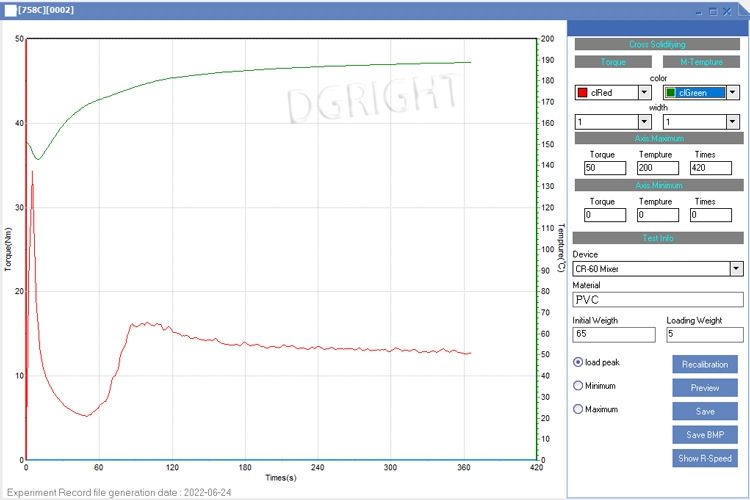The height and width of the screenshot is (500, 750).
Task: Focus the Axis Minimum Torque field
Action: click(605, 215)
